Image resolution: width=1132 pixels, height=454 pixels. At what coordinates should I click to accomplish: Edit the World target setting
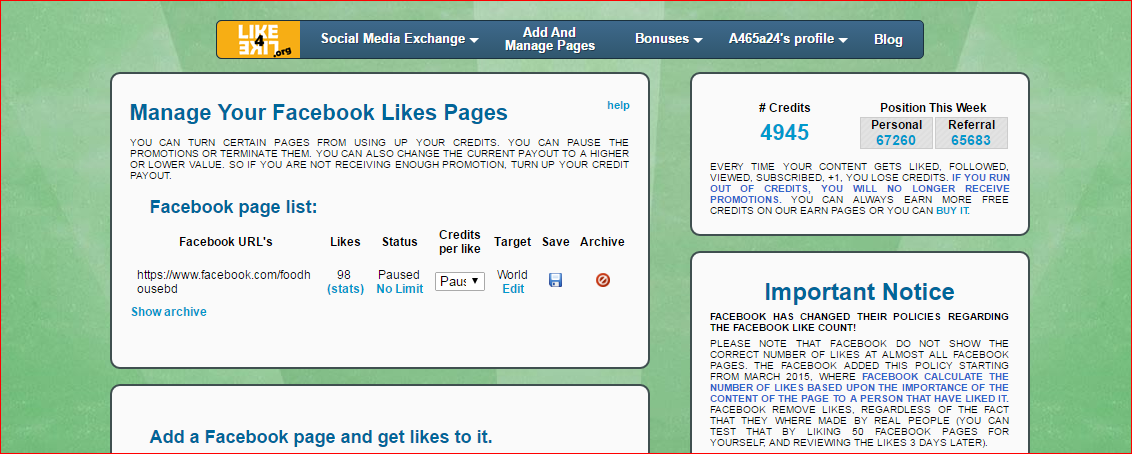pos(513,289)
